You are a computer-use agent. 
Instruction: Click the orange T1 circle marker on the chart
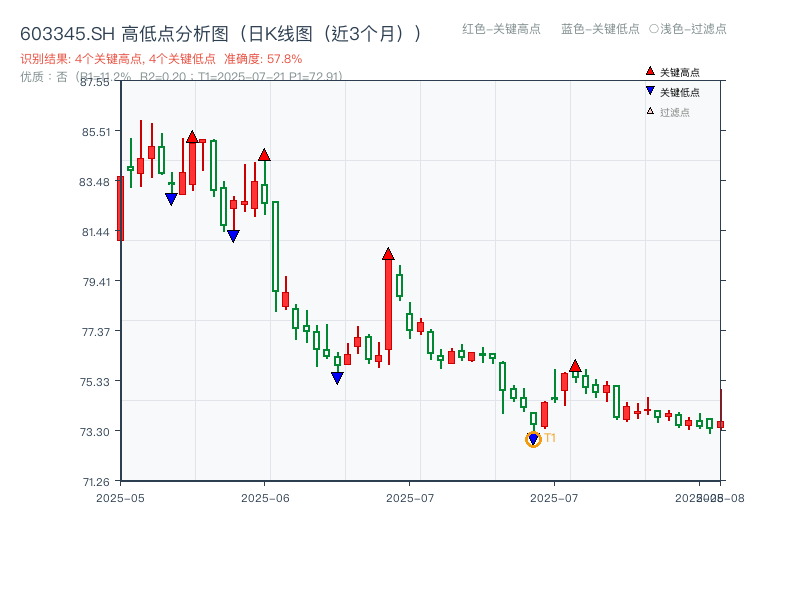533,438
